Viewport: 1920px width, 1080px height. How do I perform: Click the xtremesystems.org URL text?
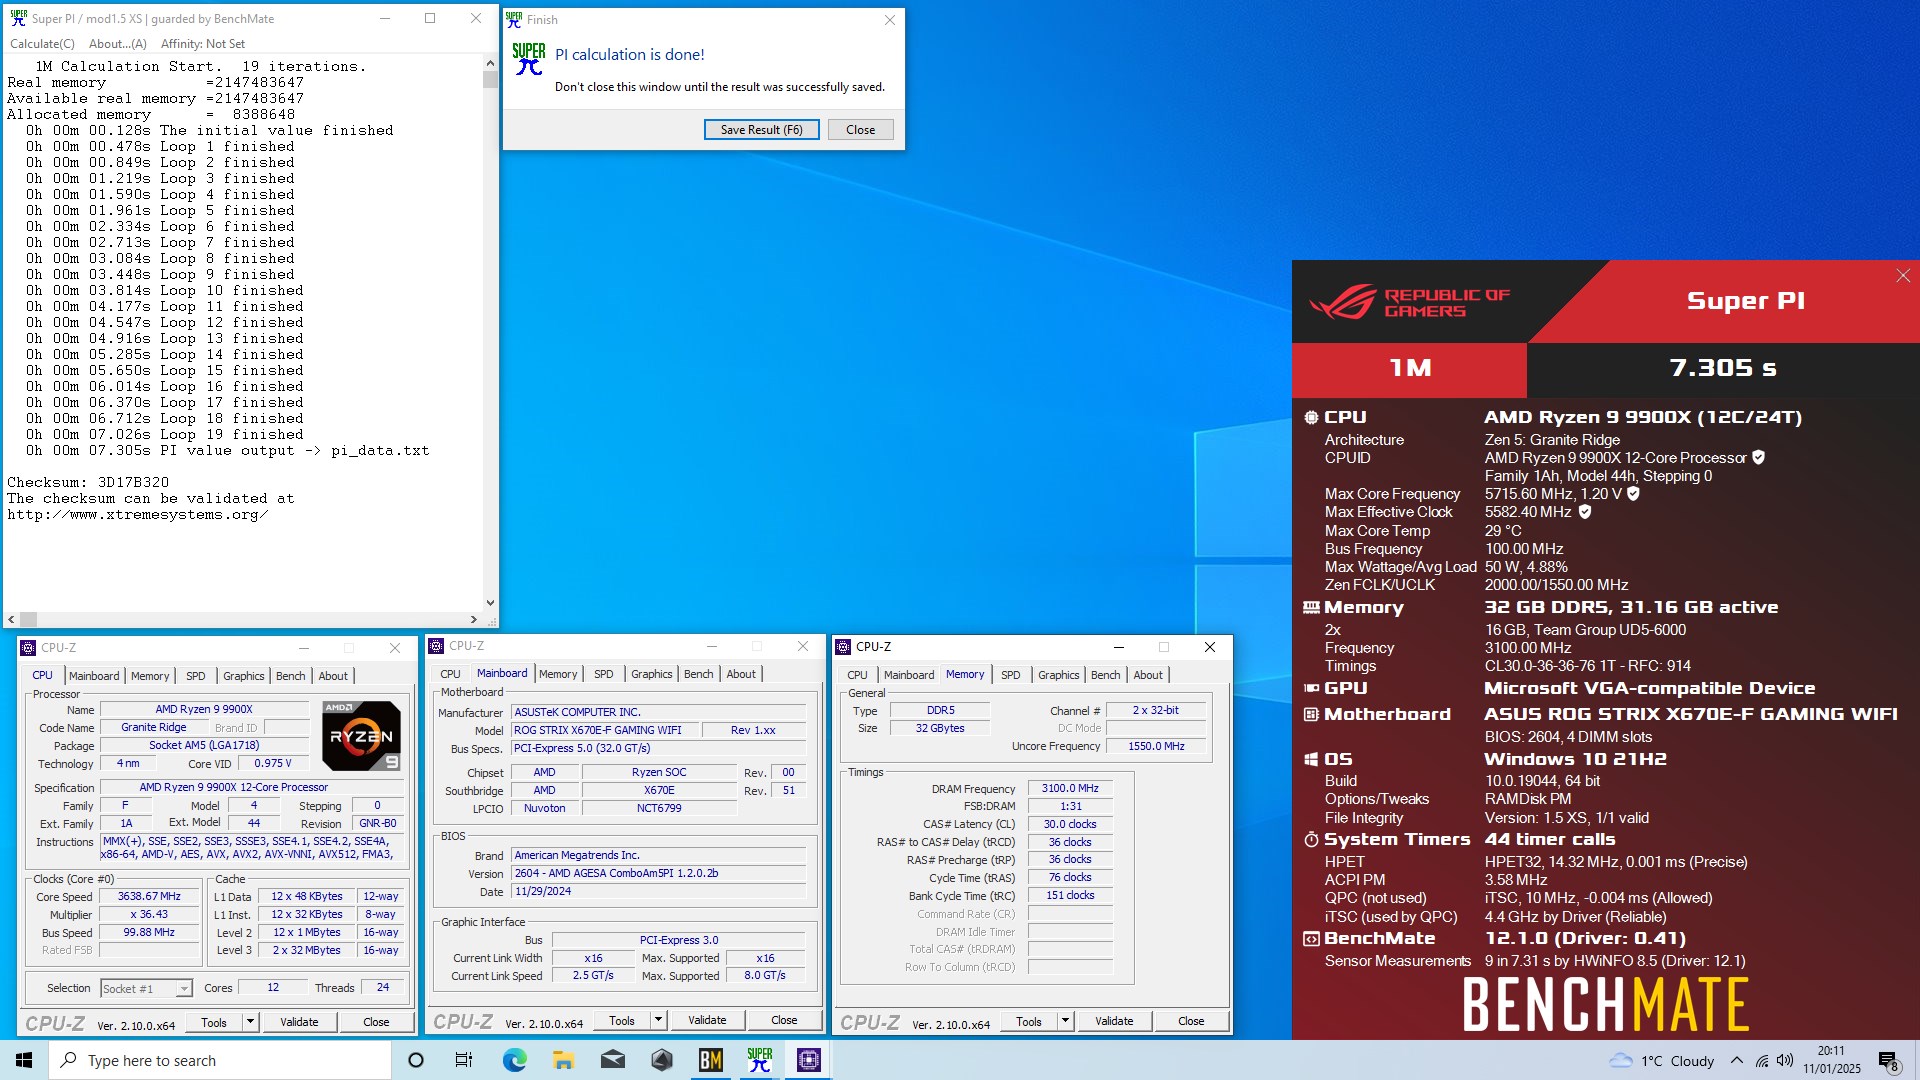[x=137, y=515]
